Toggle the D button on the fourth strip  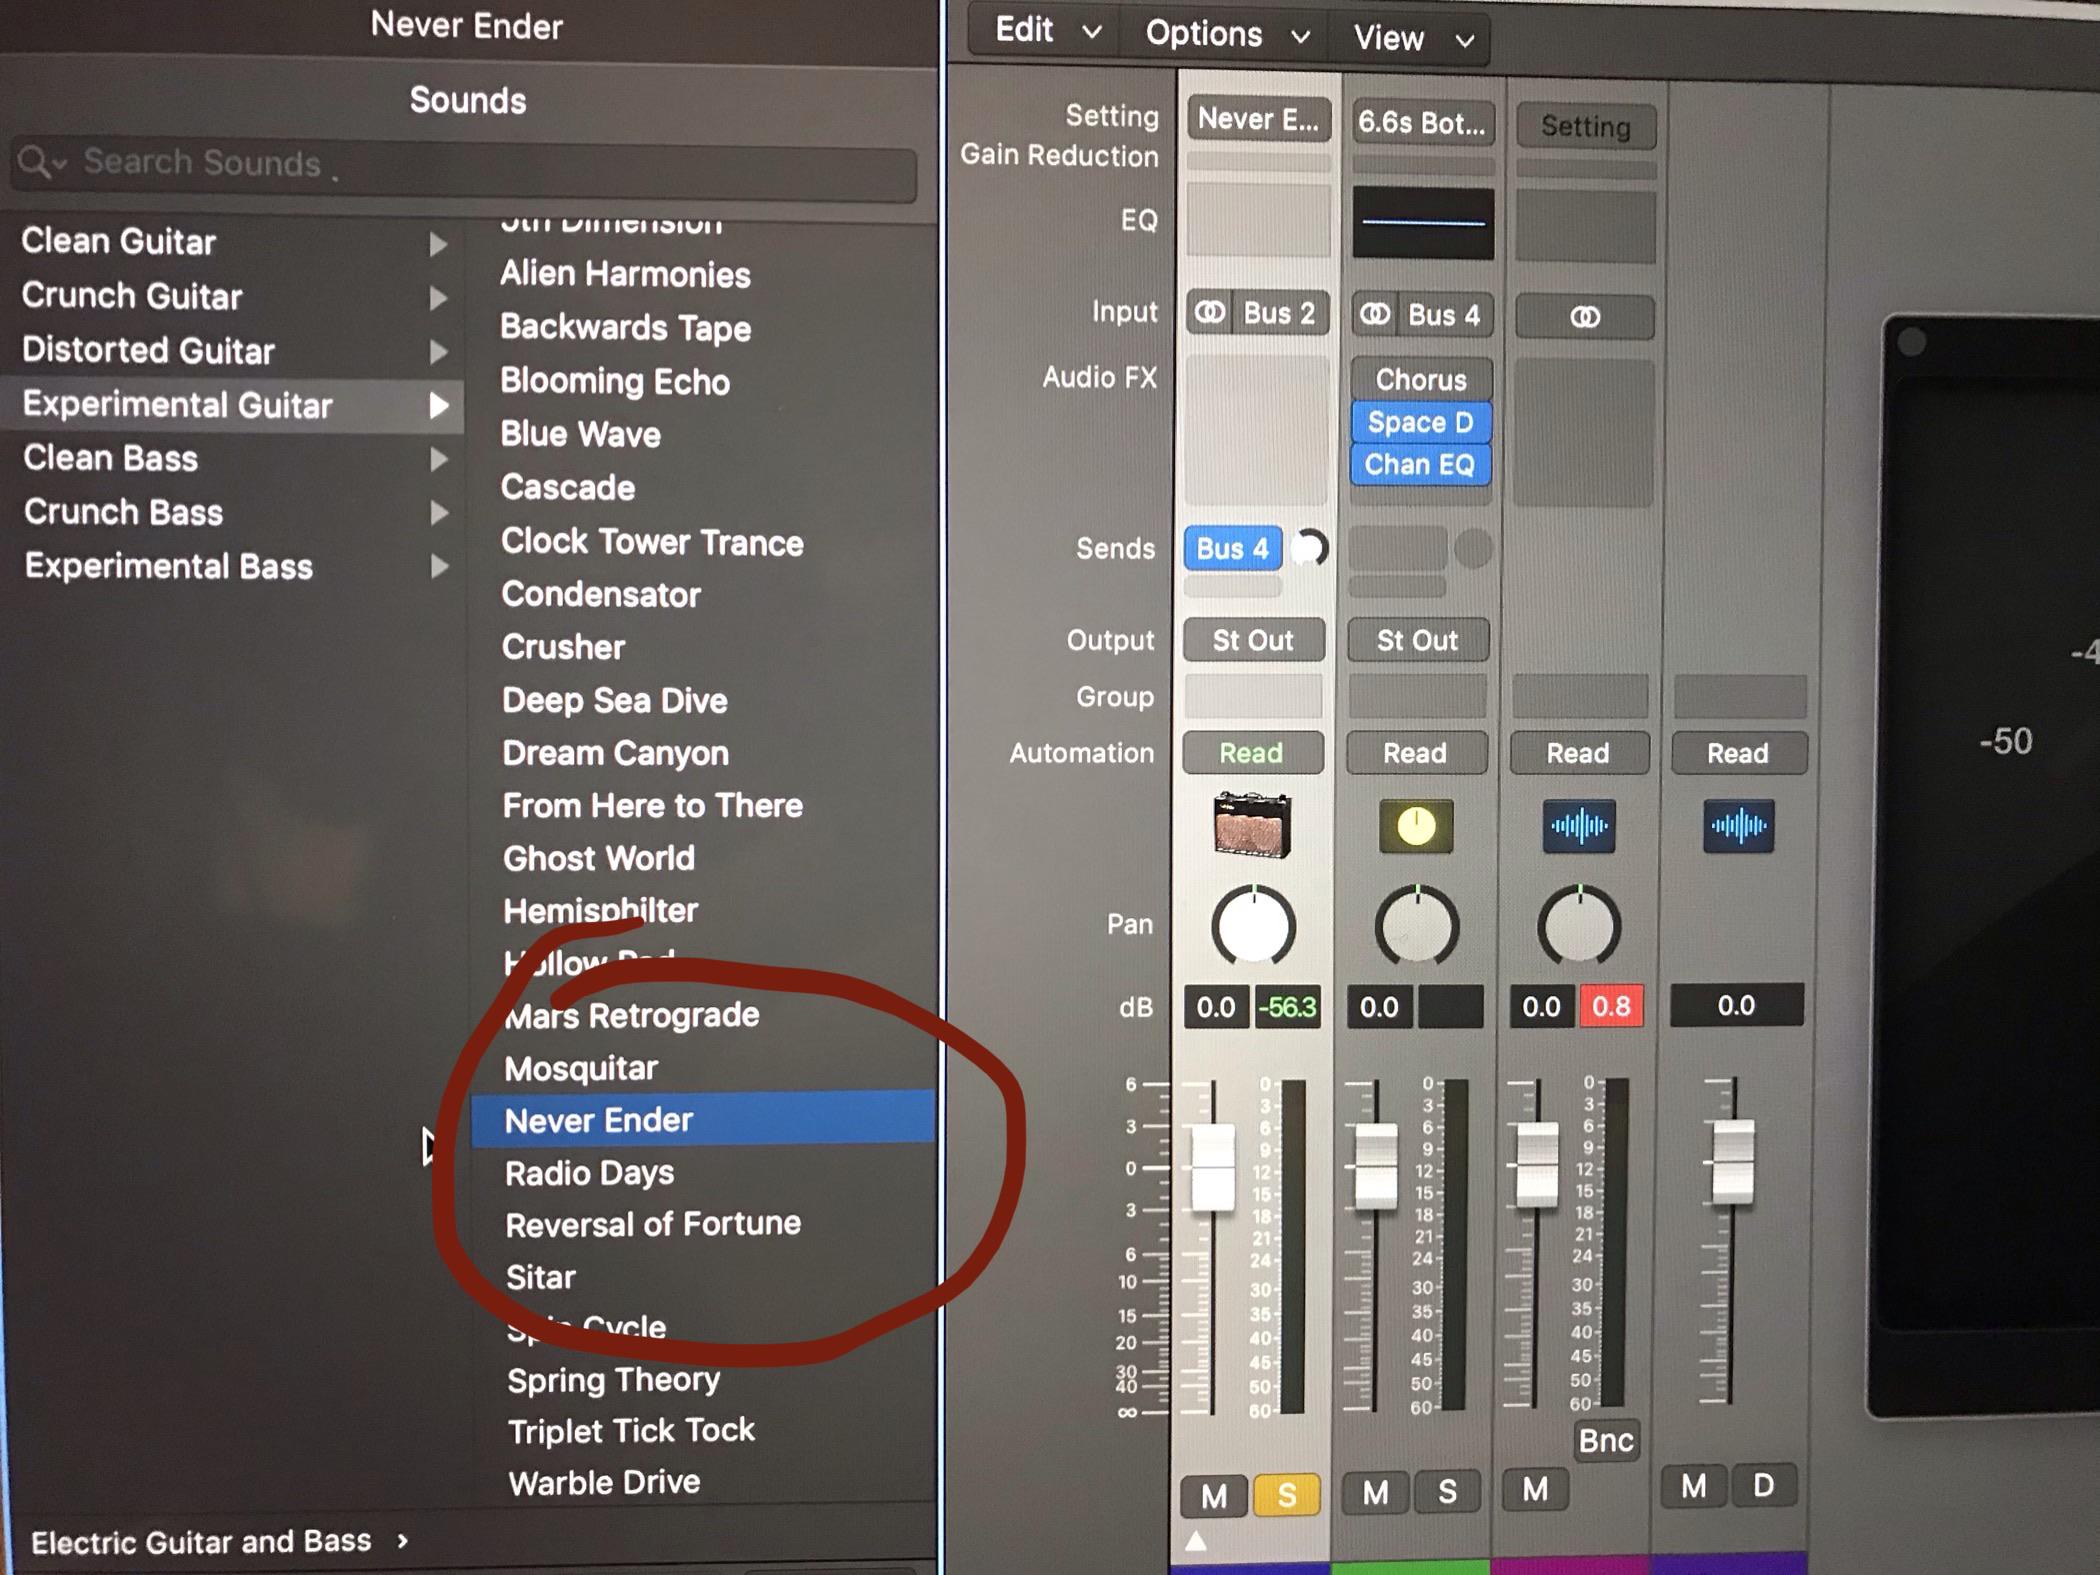(x=1764, y=1485)
